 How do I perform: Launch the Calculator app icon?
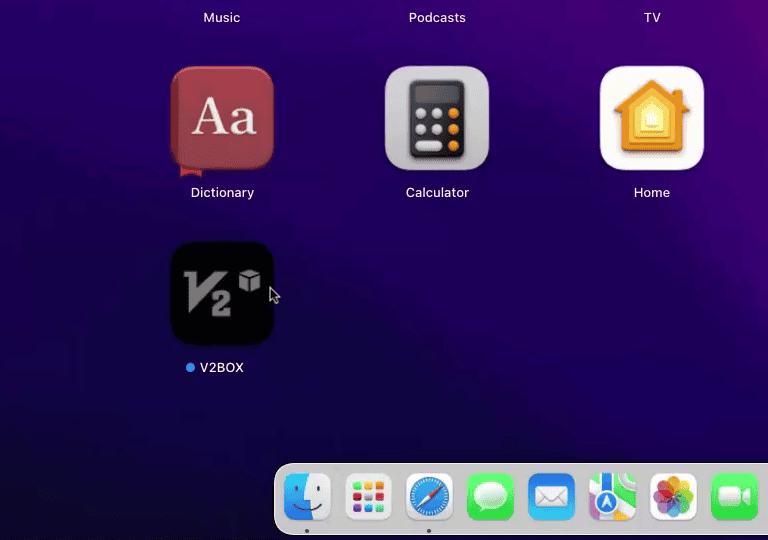coord(437,118)
